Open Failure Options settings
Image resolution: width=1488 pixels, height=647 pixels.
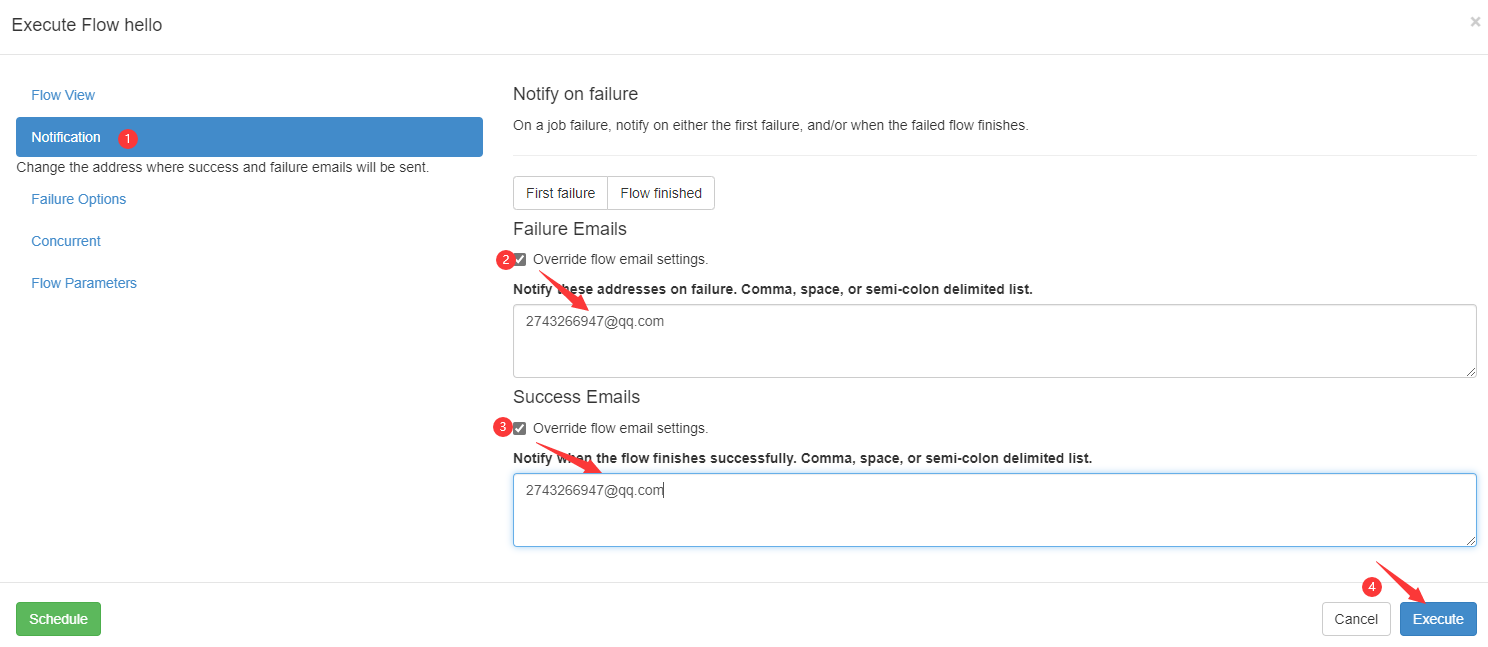79,199
